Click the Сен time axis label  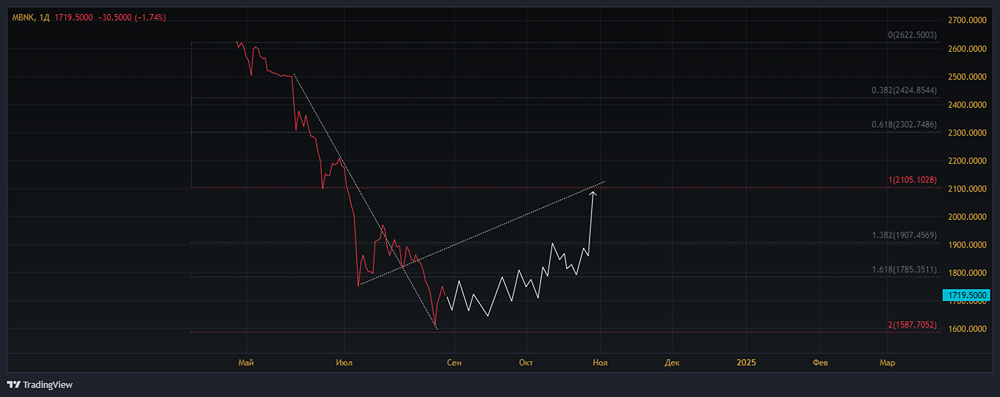[x=454, y=363]
